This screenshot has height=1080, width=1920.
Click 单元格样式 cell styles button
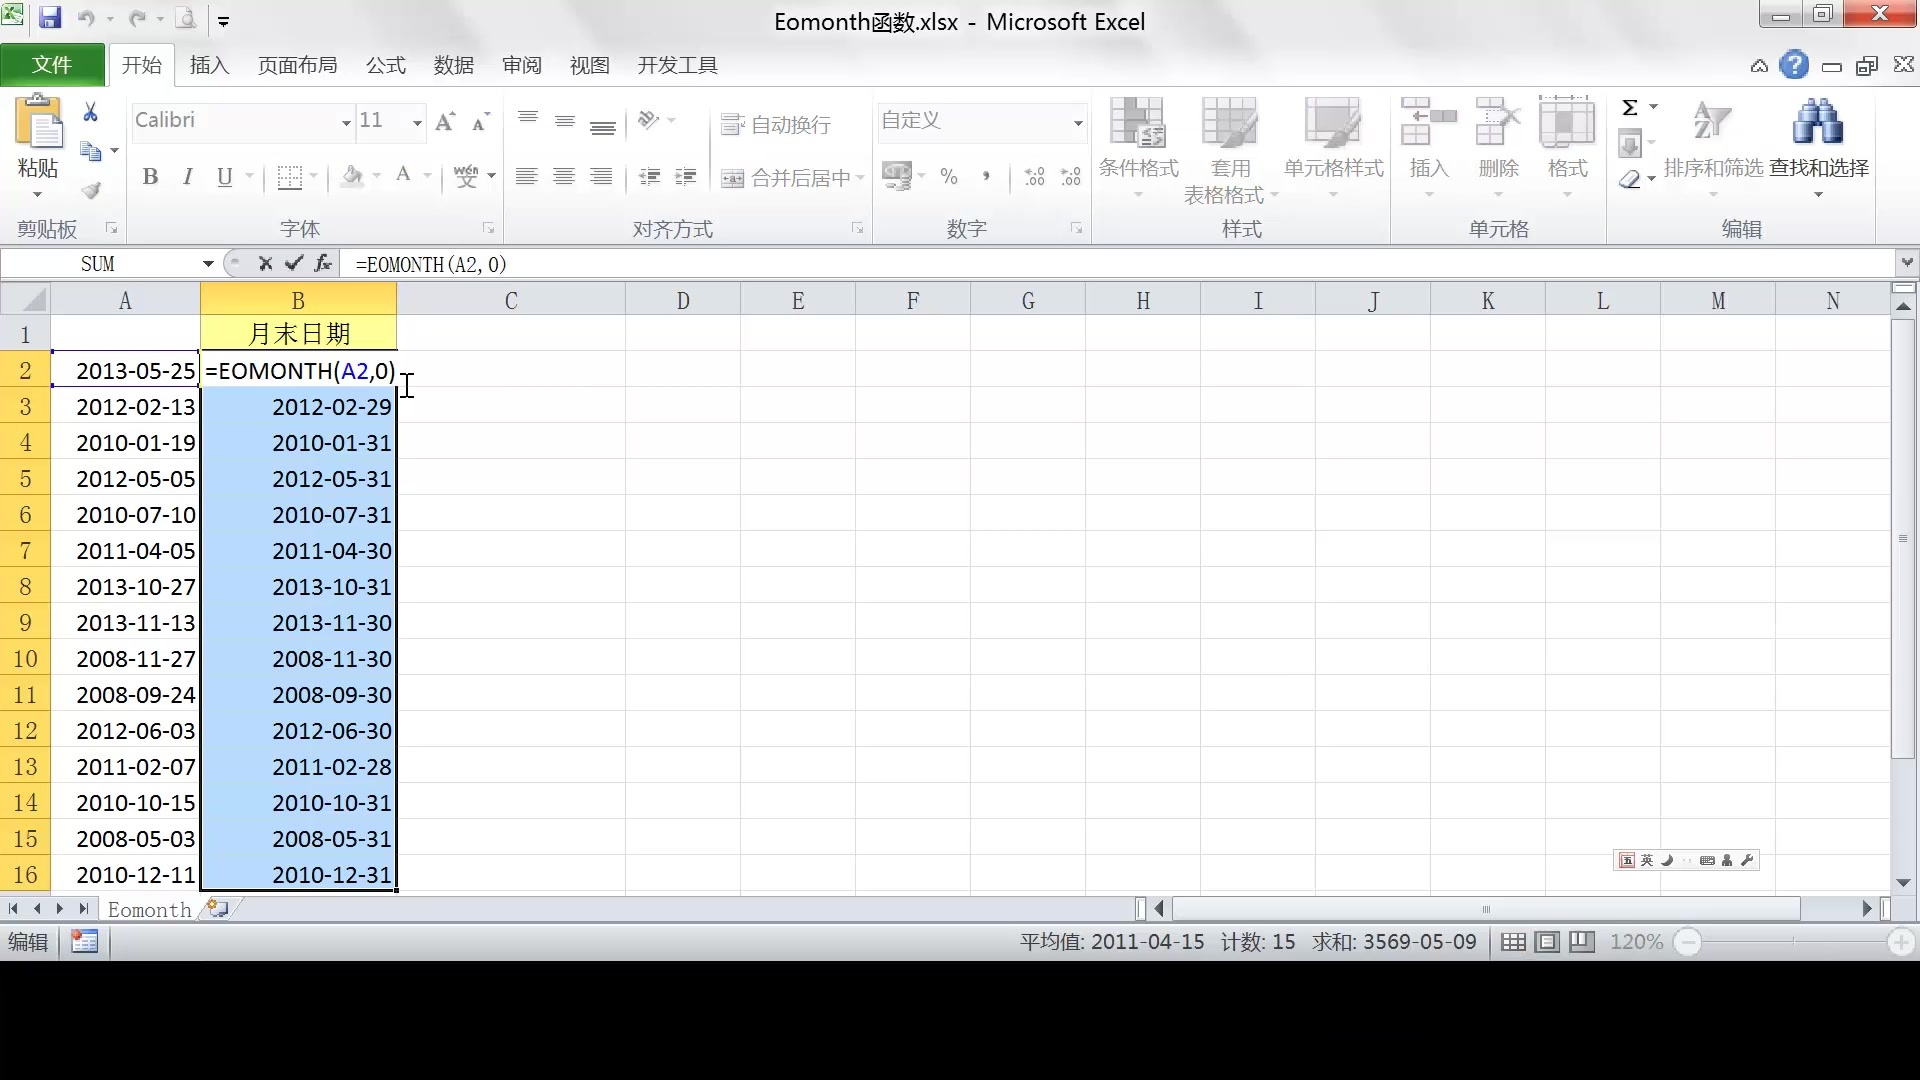point(1333,147)
